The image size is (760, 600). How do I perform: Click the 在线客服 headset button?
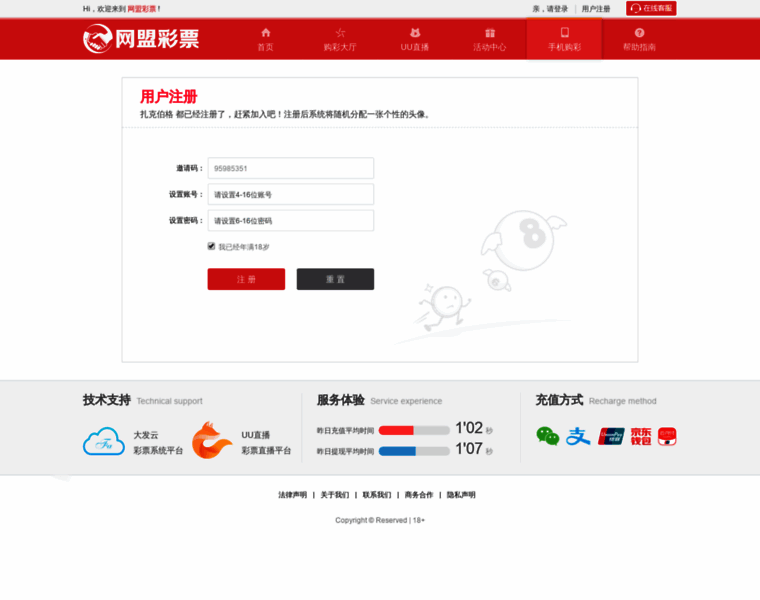(651, 8)
